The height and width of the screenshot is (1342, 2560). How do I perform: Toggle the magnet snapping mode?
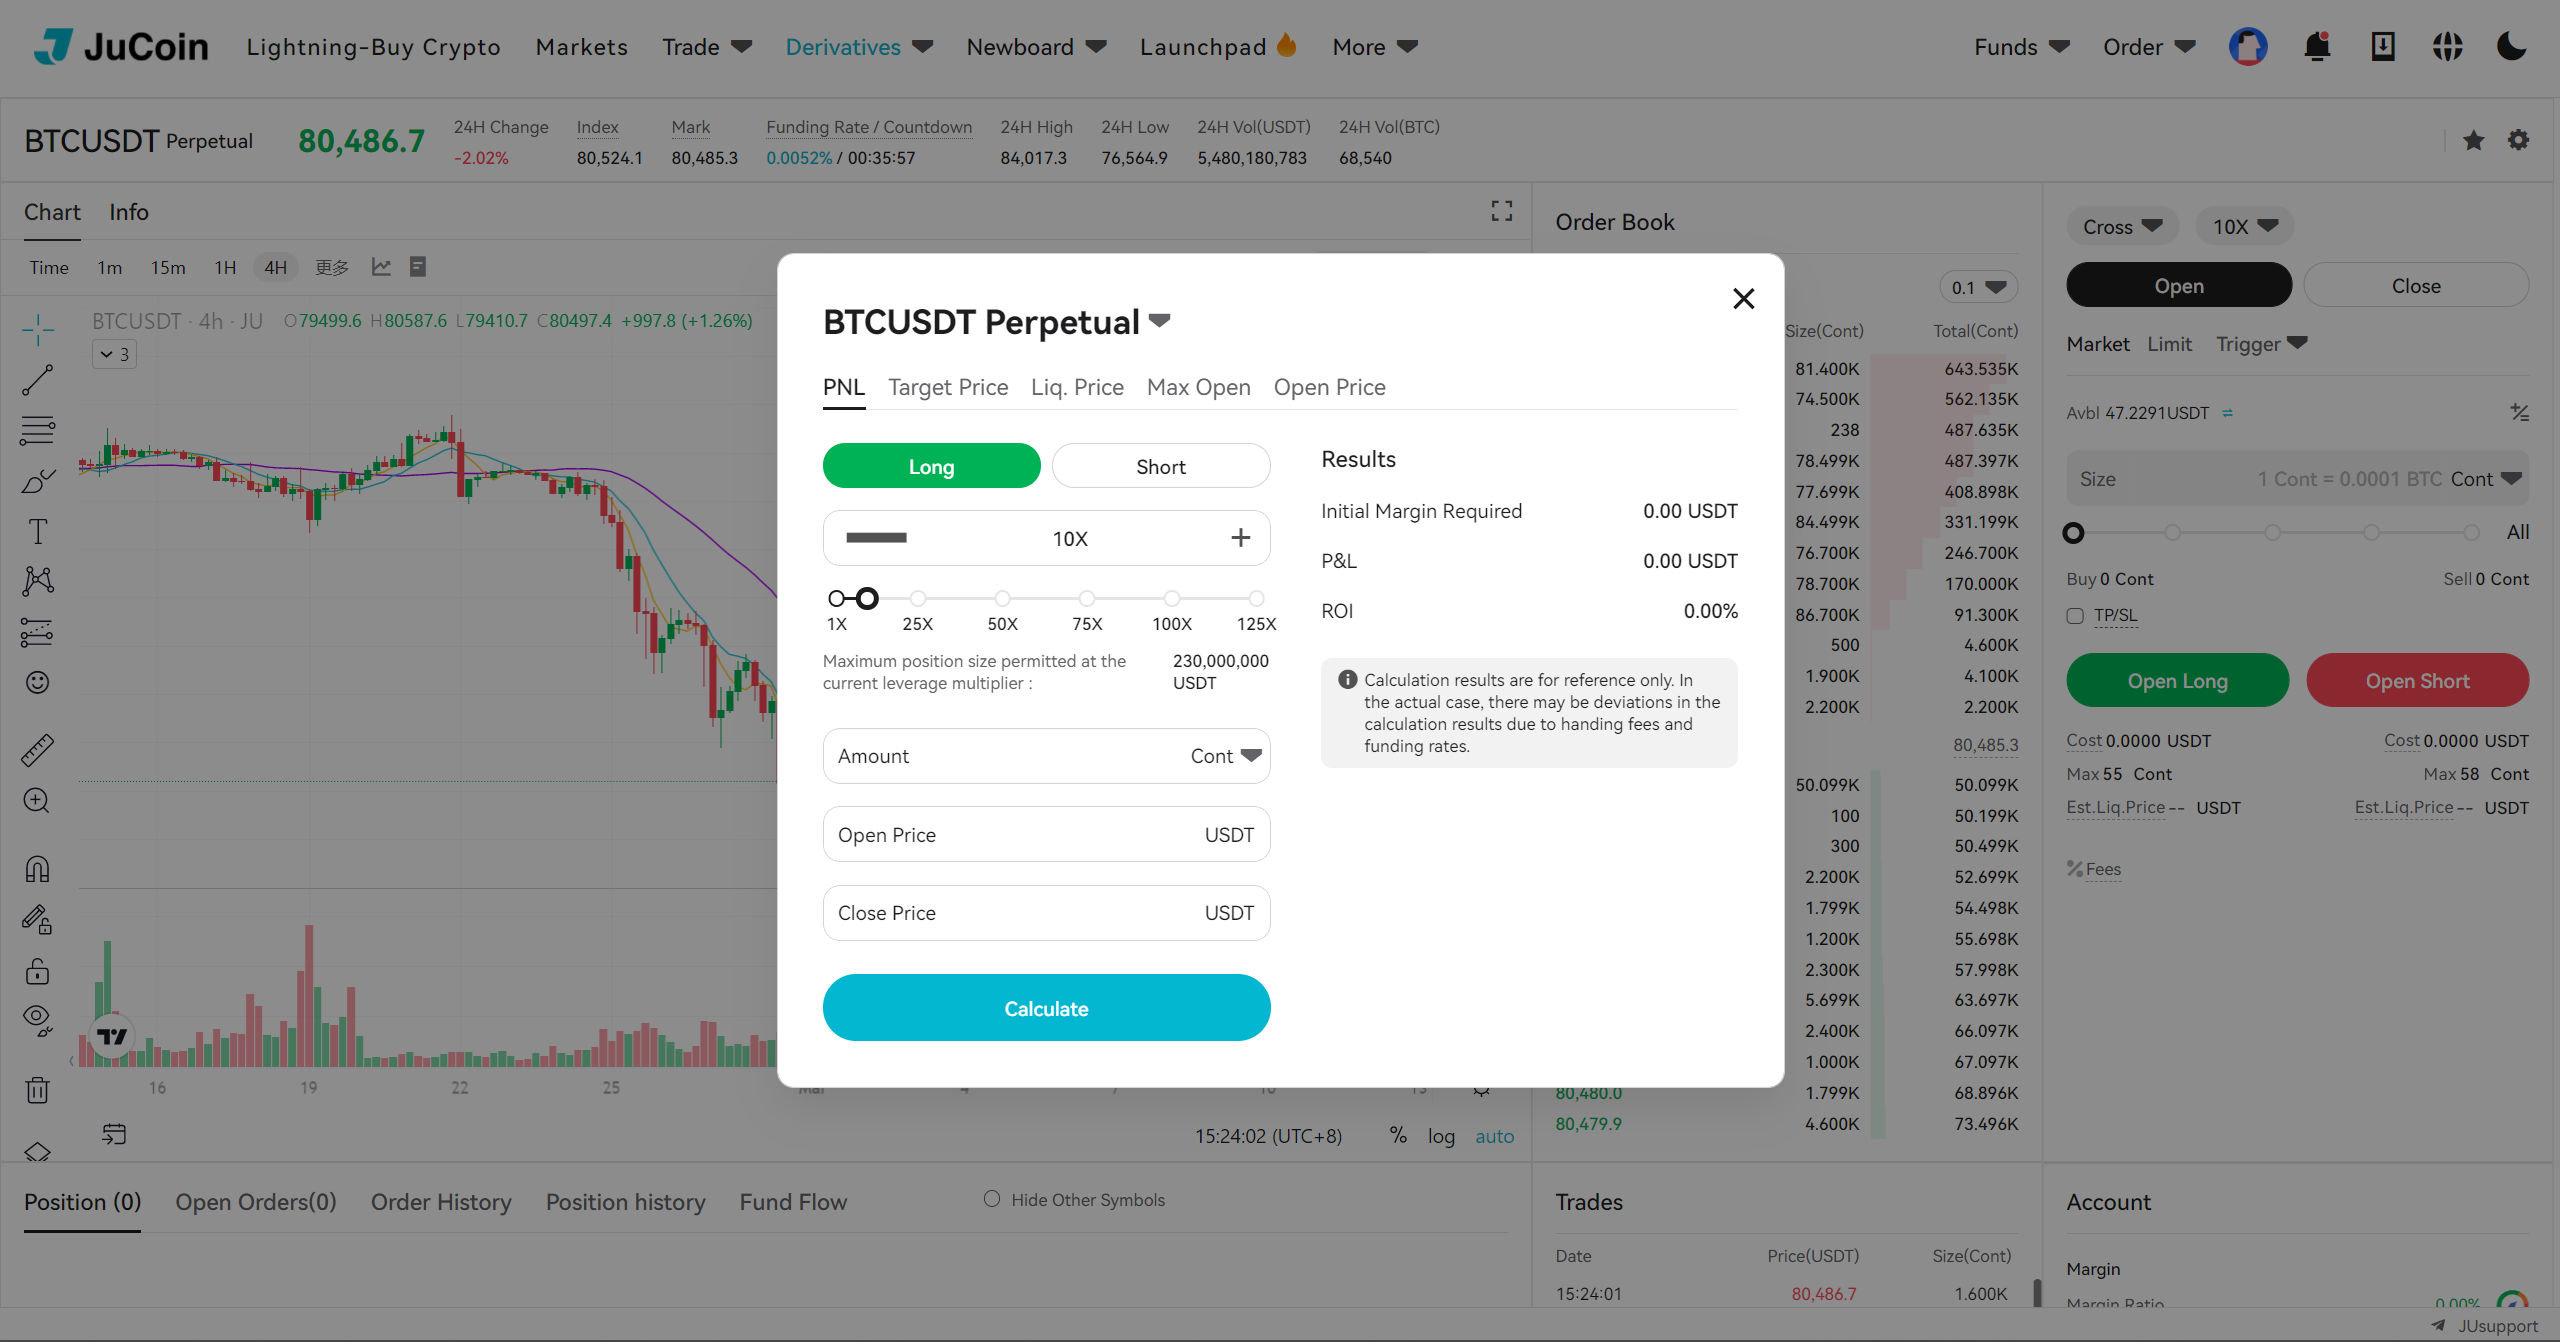pyautogui.click(x=38, y=869)
